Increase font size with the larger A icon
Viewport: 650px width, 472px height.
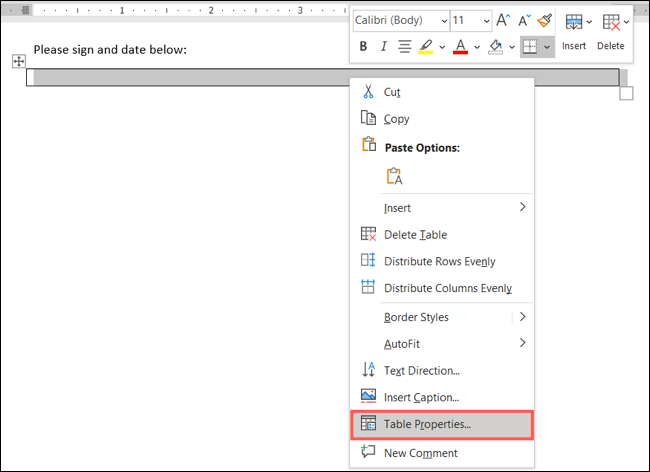click(x=503, y=20)
